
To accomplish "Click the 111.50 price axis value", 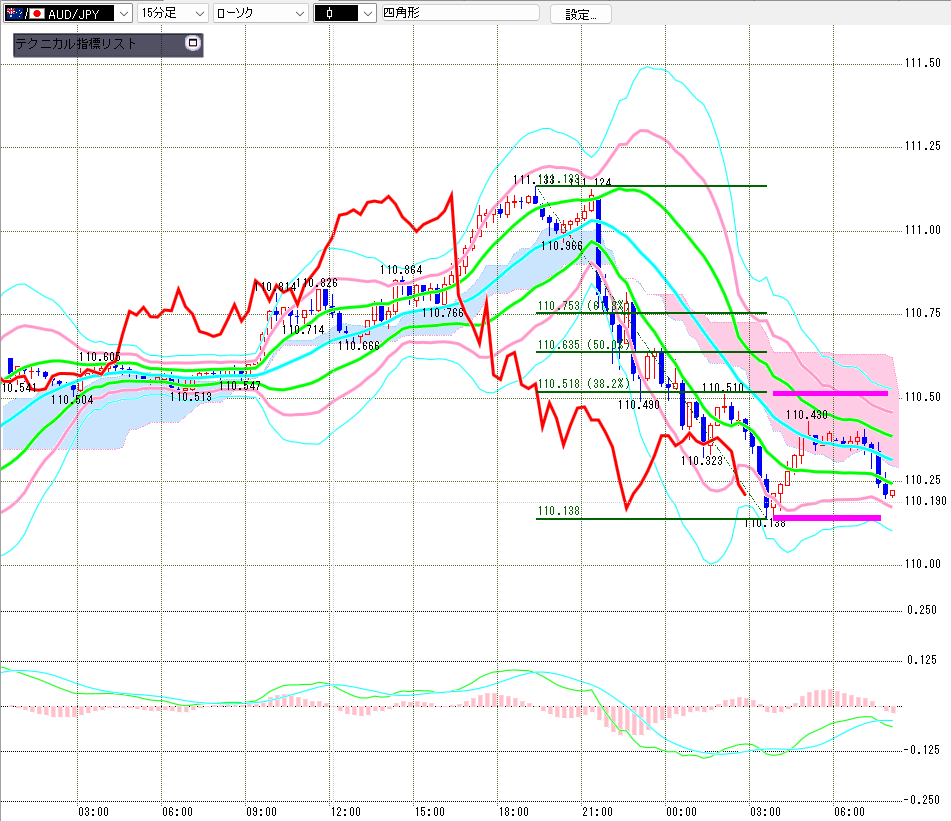I will tap(922, 63).
